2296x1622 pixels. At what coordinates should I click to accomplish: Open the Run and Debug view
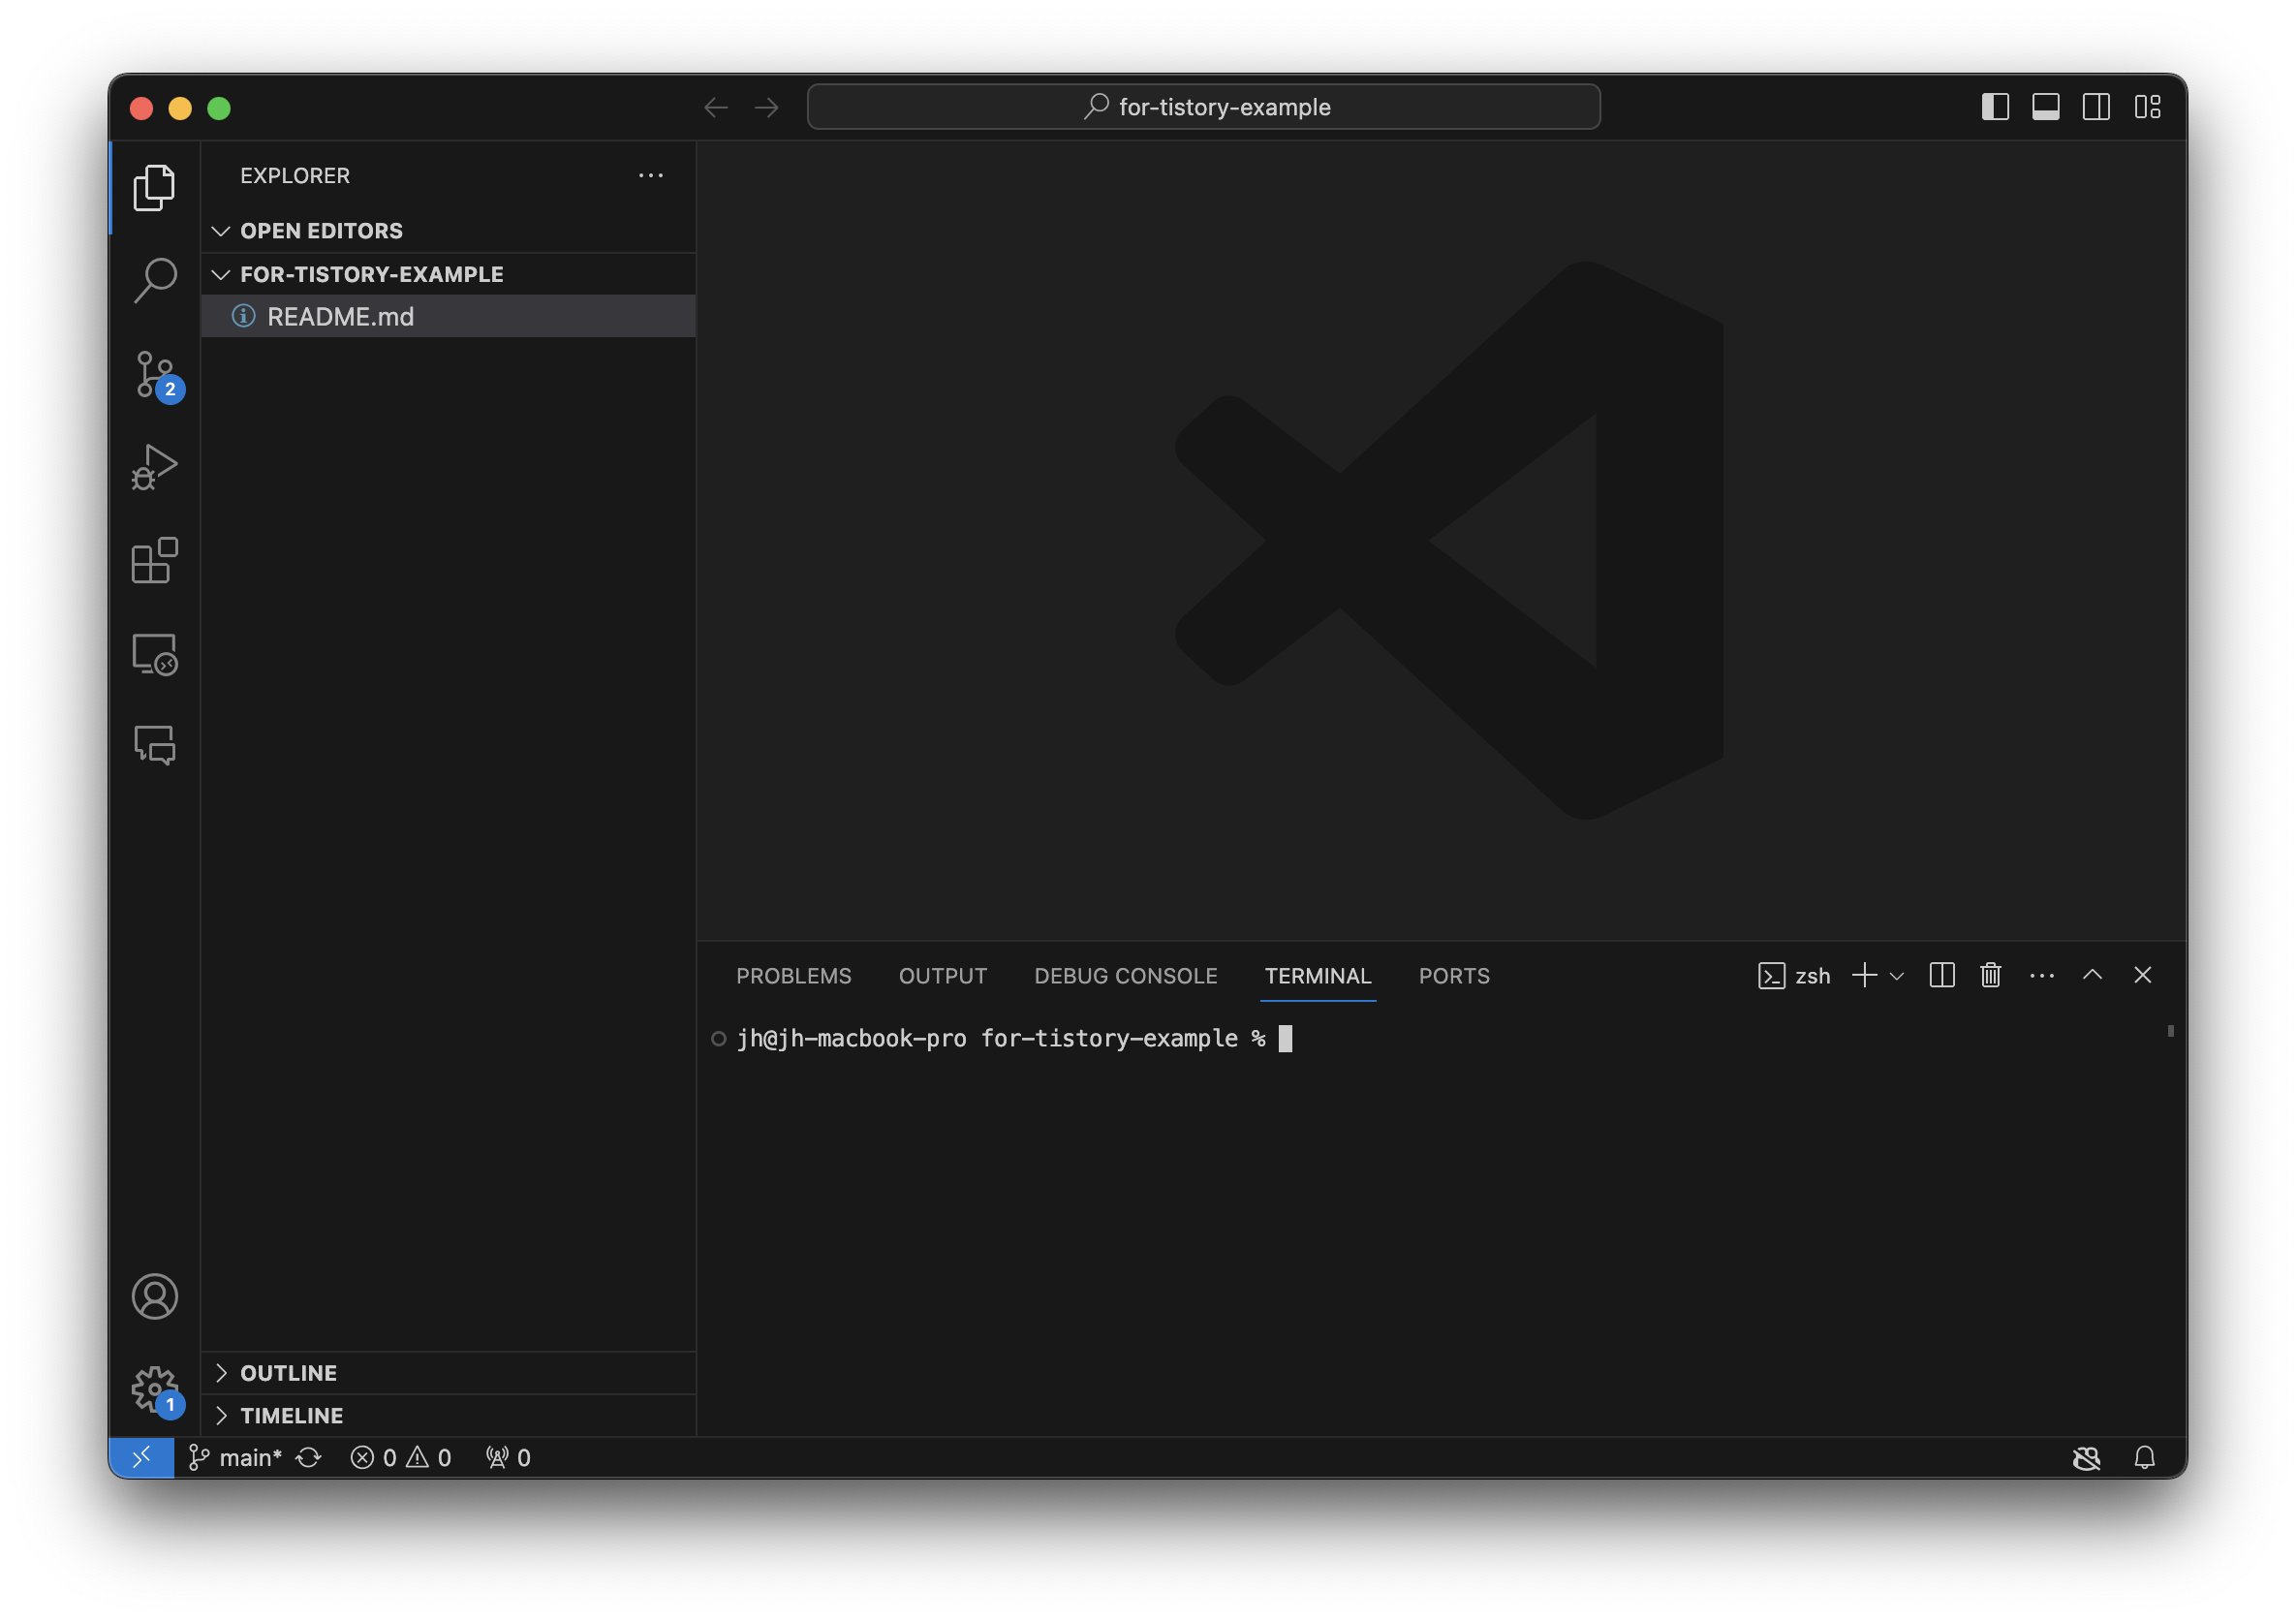155,467
